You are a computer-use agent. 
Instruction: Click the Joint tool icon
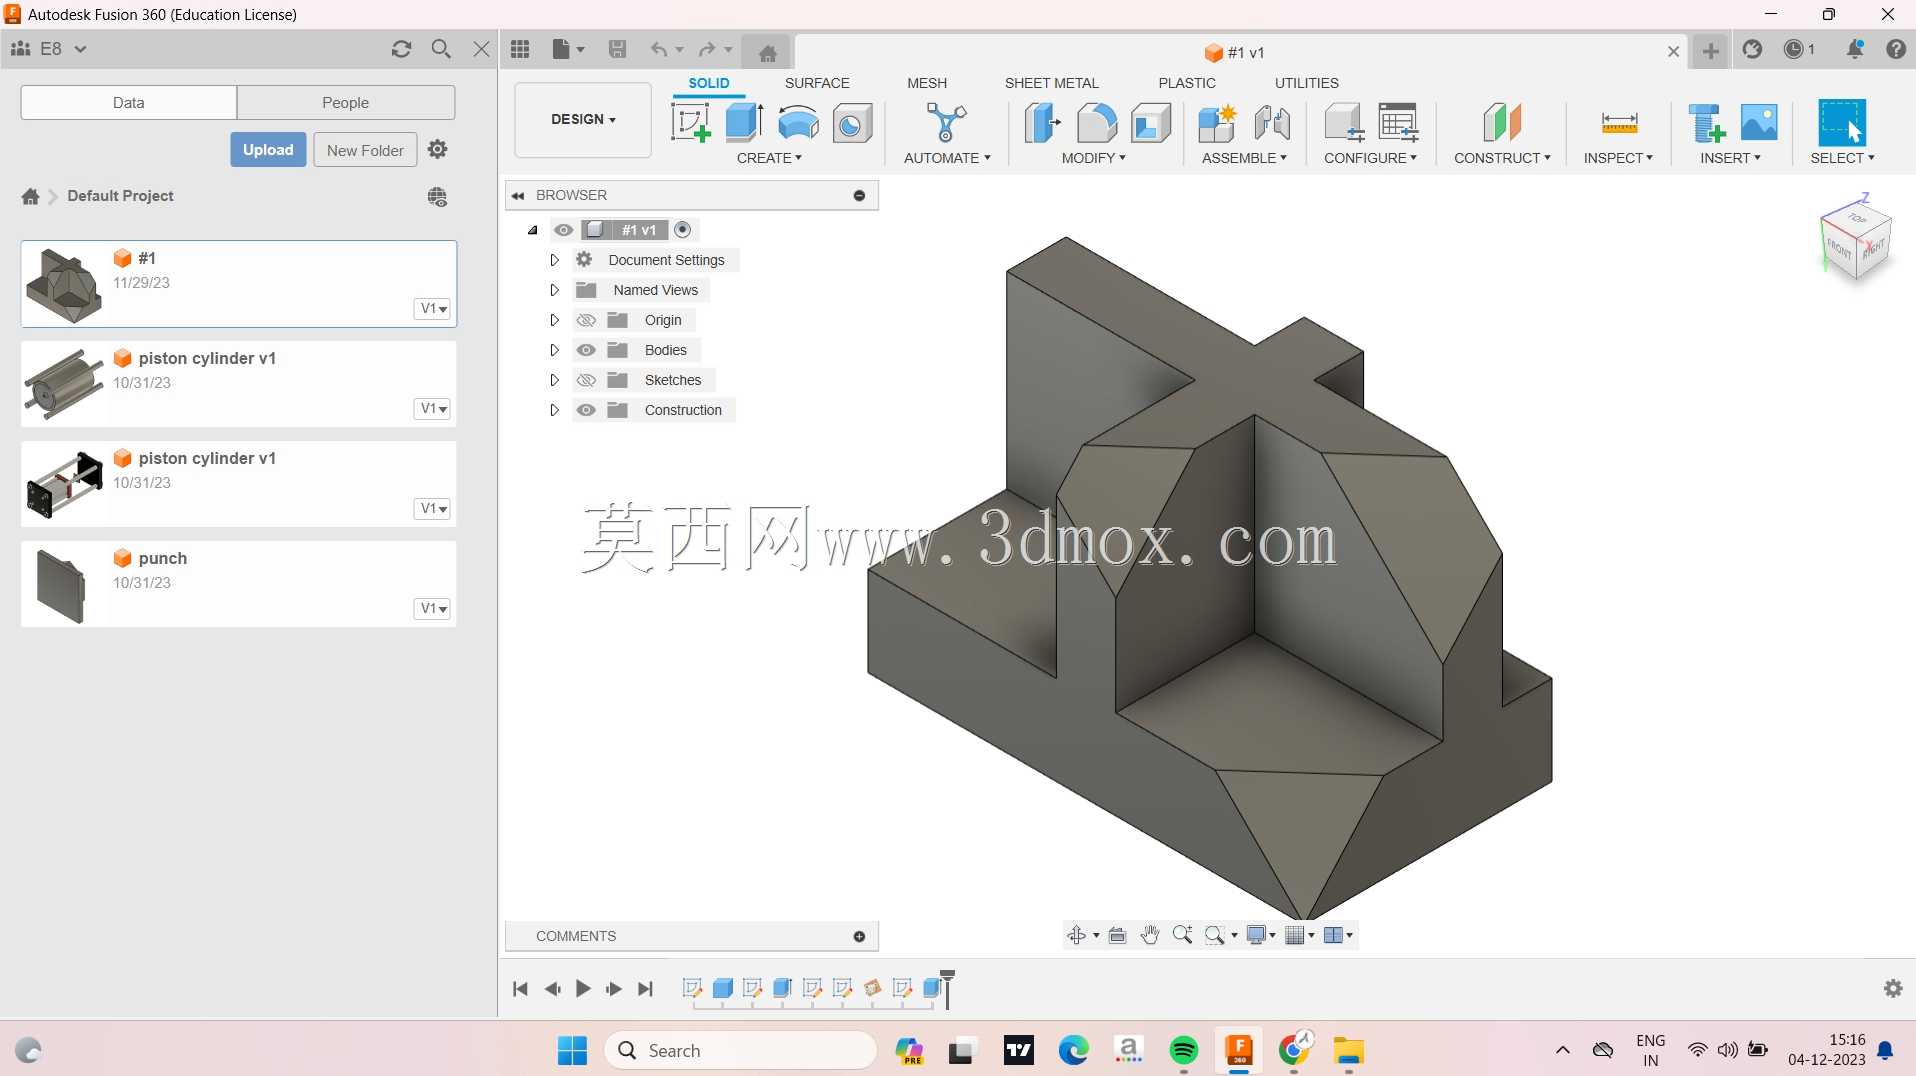[1272, 123]
